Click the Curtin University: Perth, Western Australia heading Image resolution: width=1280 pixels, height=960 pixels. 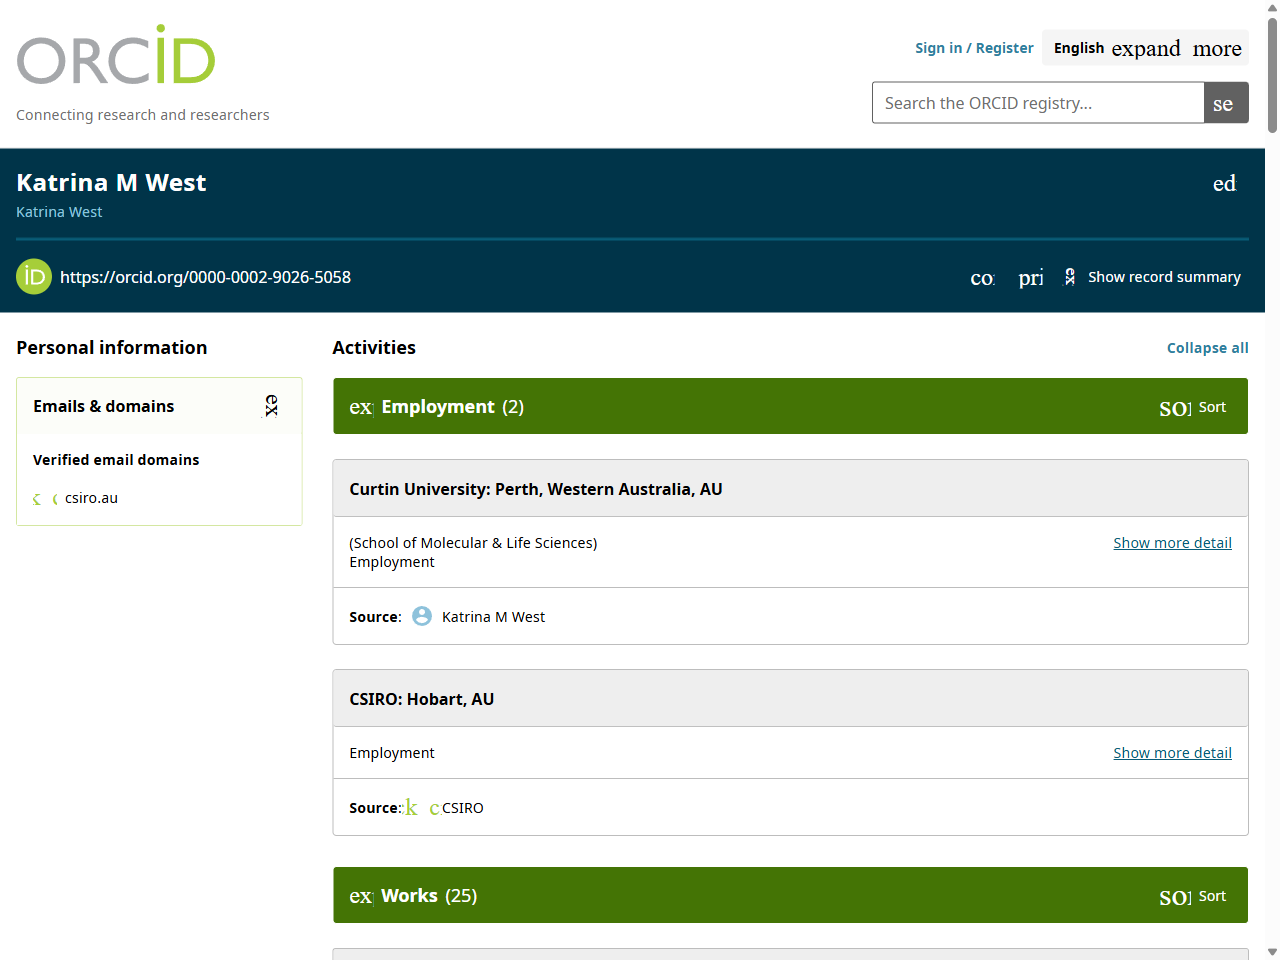[536, 489]
